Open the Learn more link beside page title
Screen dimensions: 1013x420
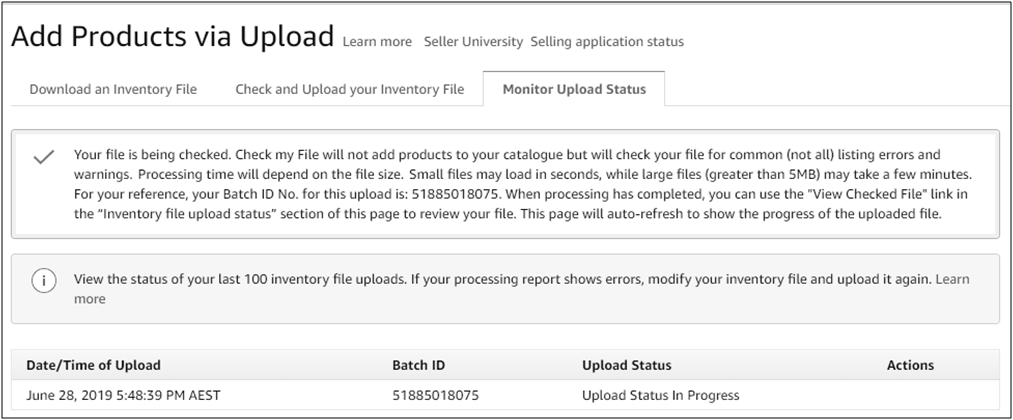pyautogui.click(x=377, y=42)
